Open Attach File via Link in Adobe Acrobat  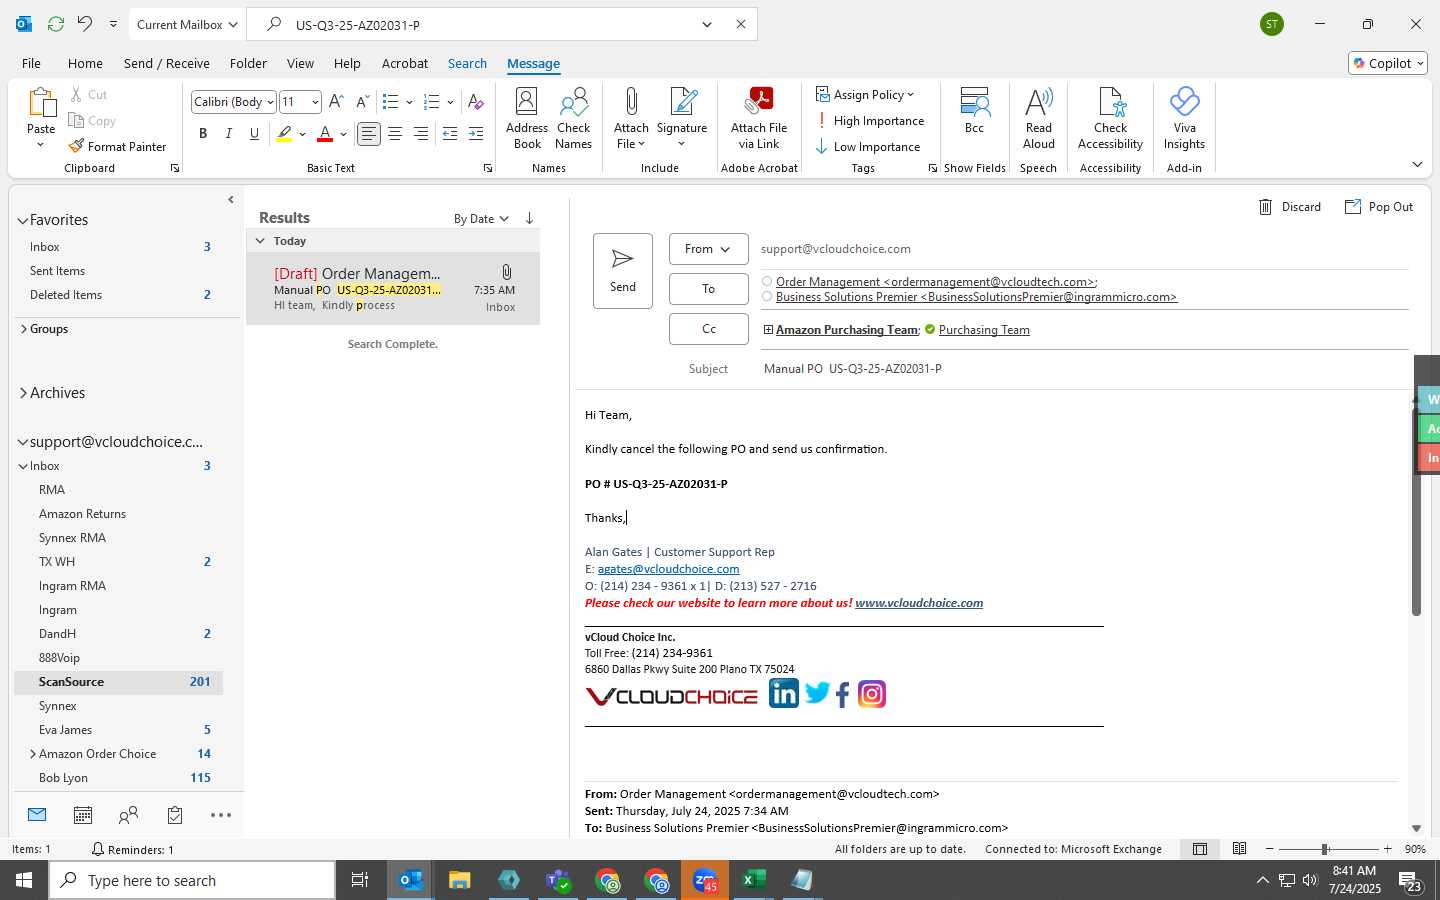tap(759, 118)
